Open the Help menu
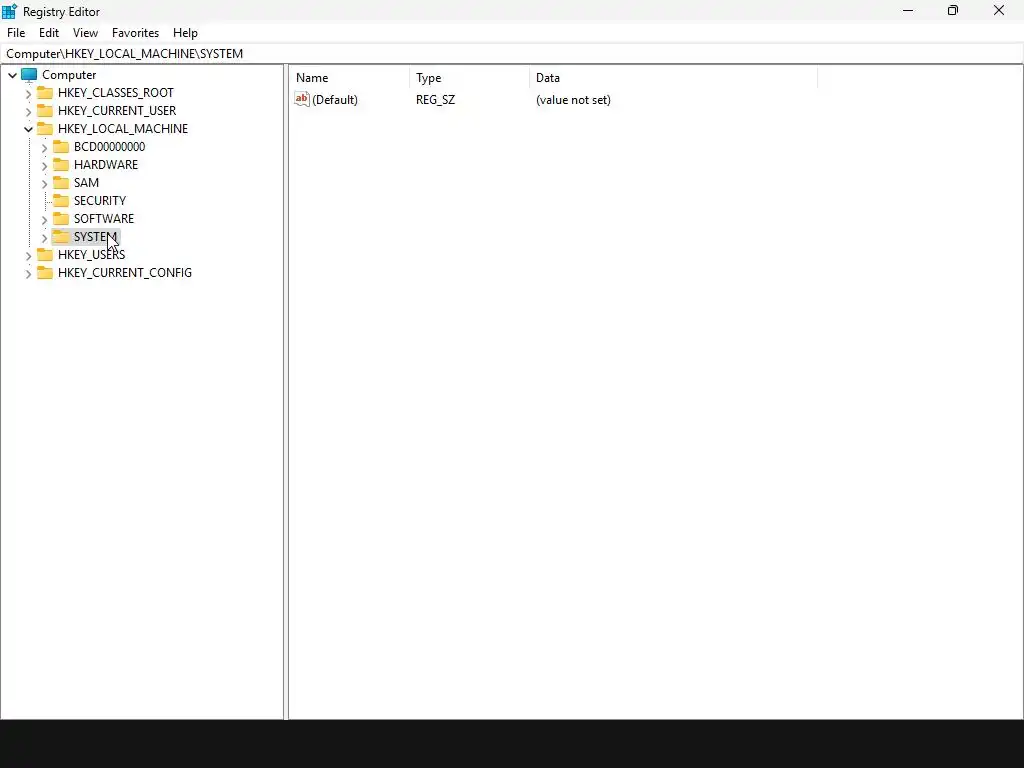 (x=185, y=33)
